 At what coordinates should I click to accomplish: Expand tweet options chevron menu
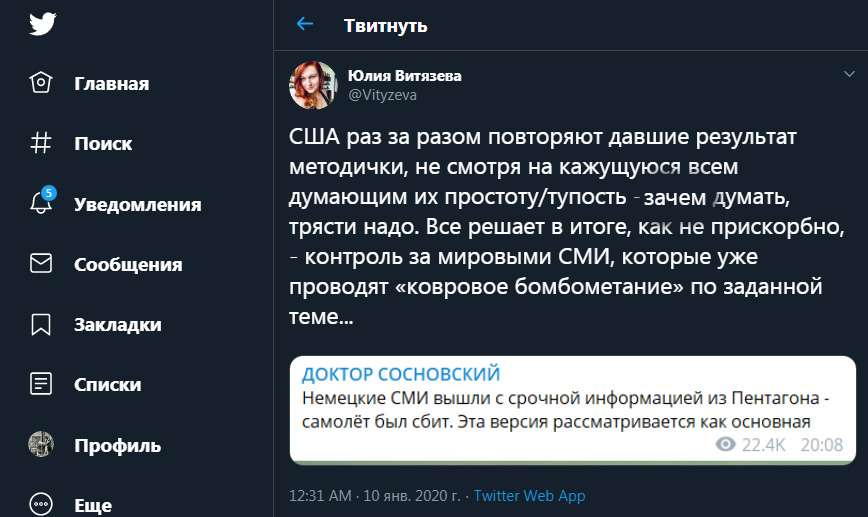click(849, 75)
